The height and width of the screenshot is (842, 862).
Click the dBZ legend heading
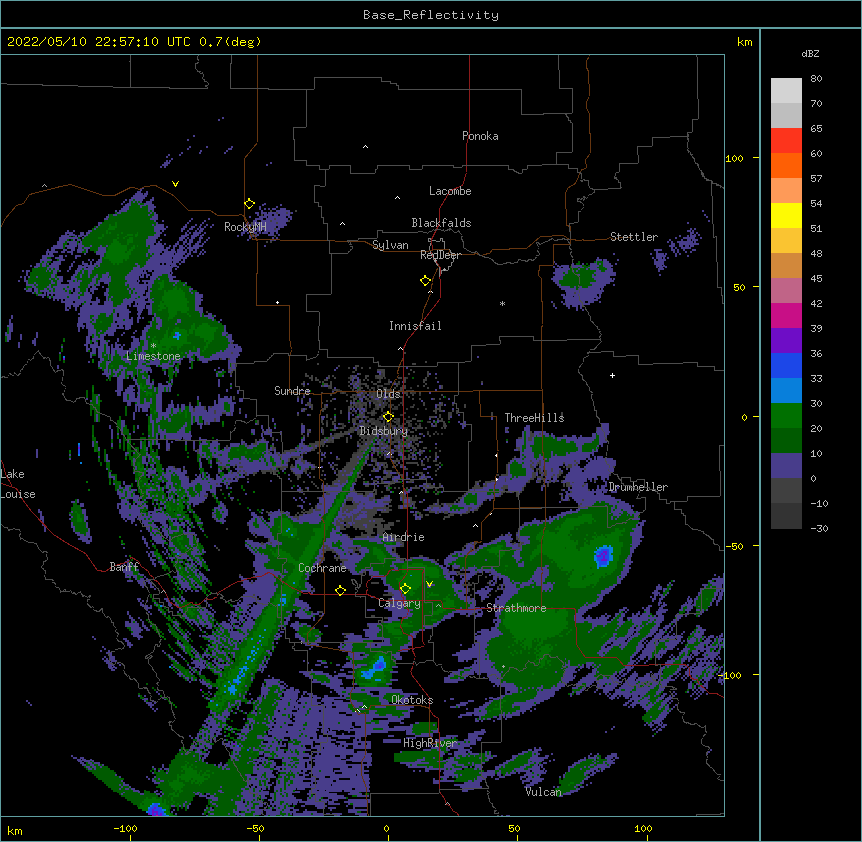810,53
